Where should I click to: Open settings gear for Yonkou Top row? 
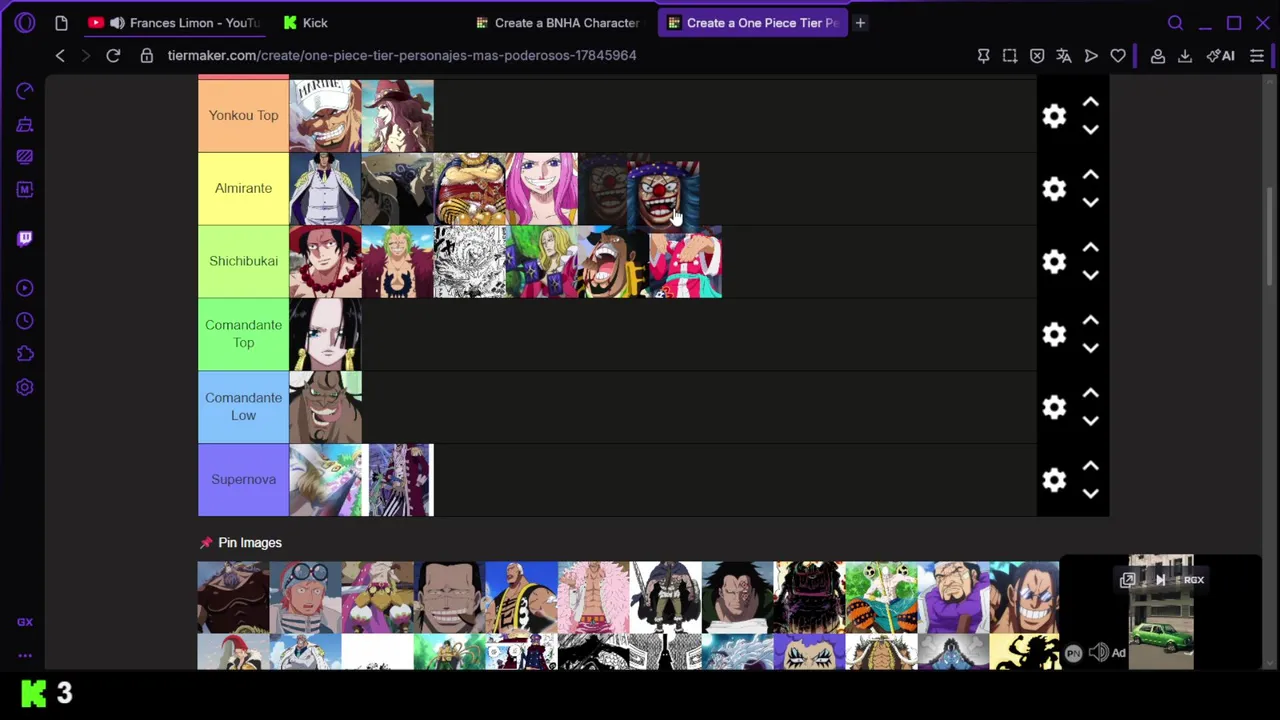(x=1054, y=116)
